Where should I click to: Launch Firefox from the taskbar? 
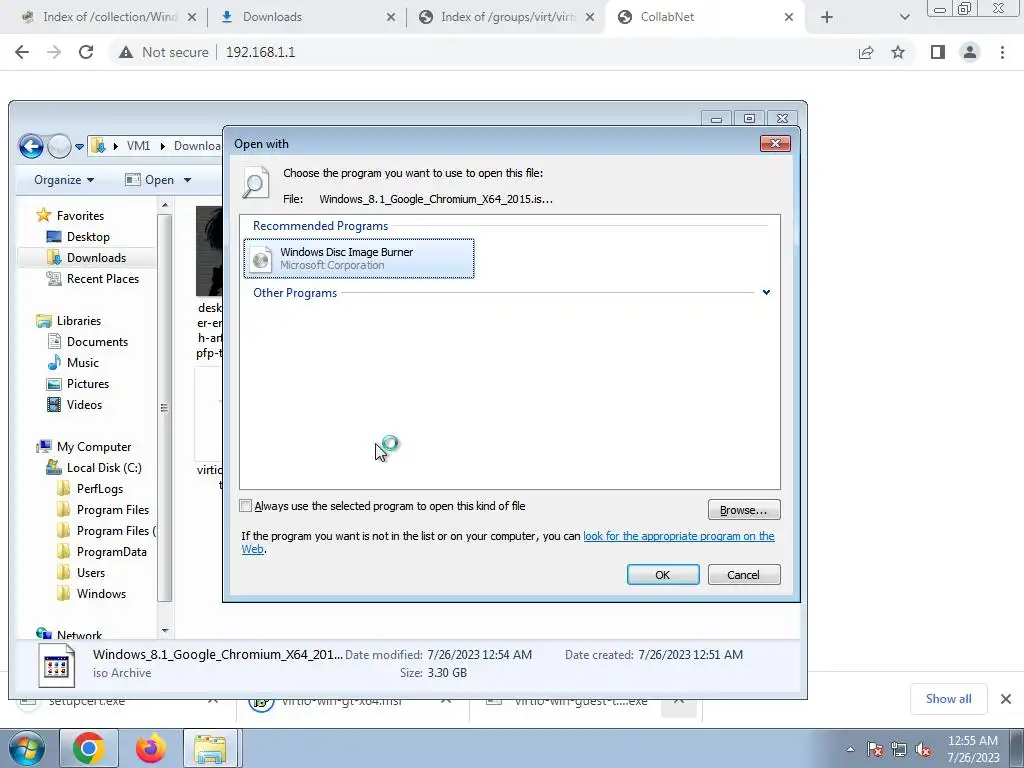(x=151, y=748)
